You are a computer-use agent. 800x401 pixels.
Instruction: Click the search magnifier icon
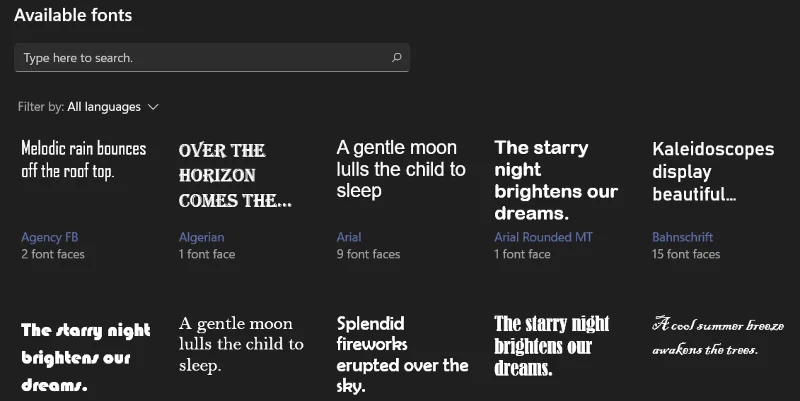(x=396, y=58)
